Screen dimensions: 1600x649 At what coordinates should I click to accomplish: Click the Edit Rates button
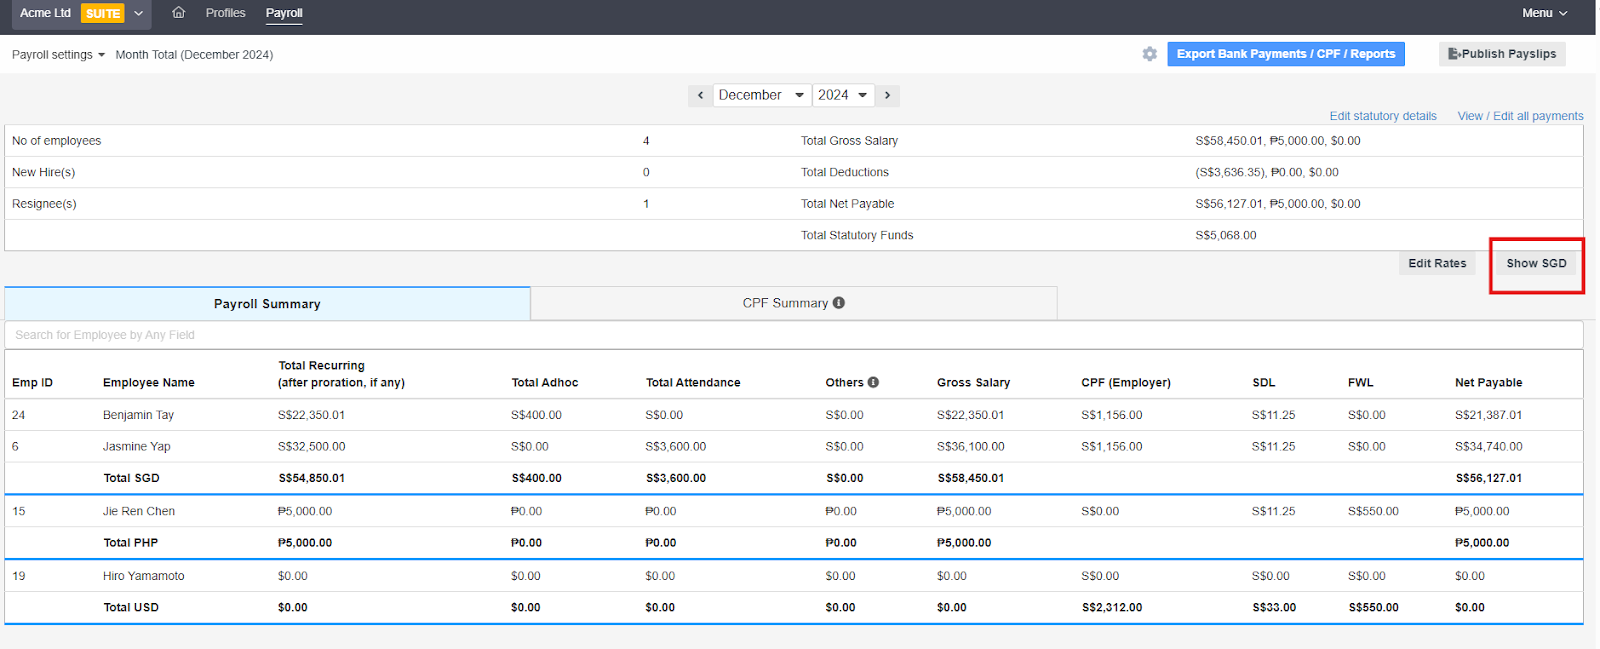1437,263
